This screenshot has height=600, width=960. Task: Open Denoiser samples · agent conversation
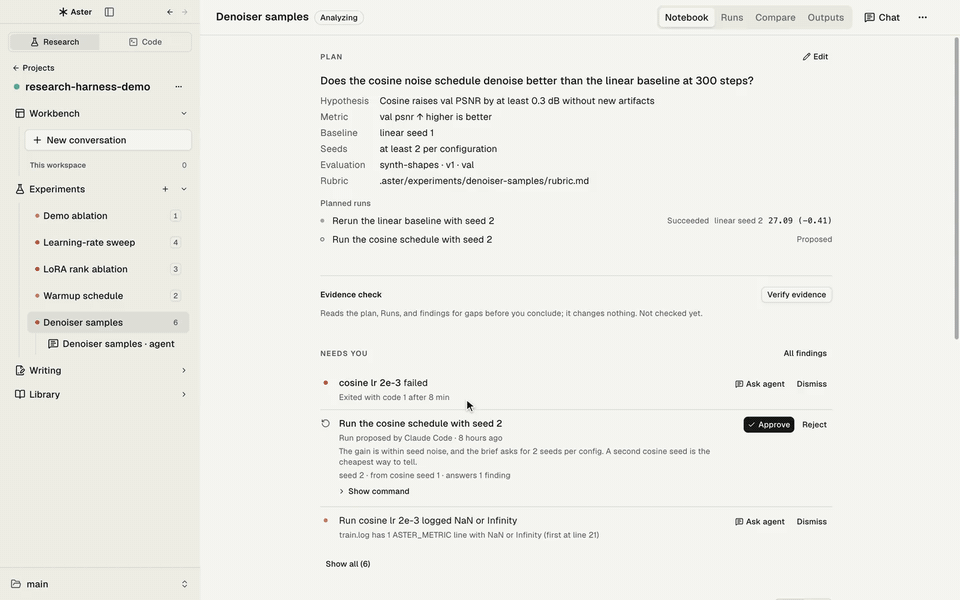pos(111,344)
